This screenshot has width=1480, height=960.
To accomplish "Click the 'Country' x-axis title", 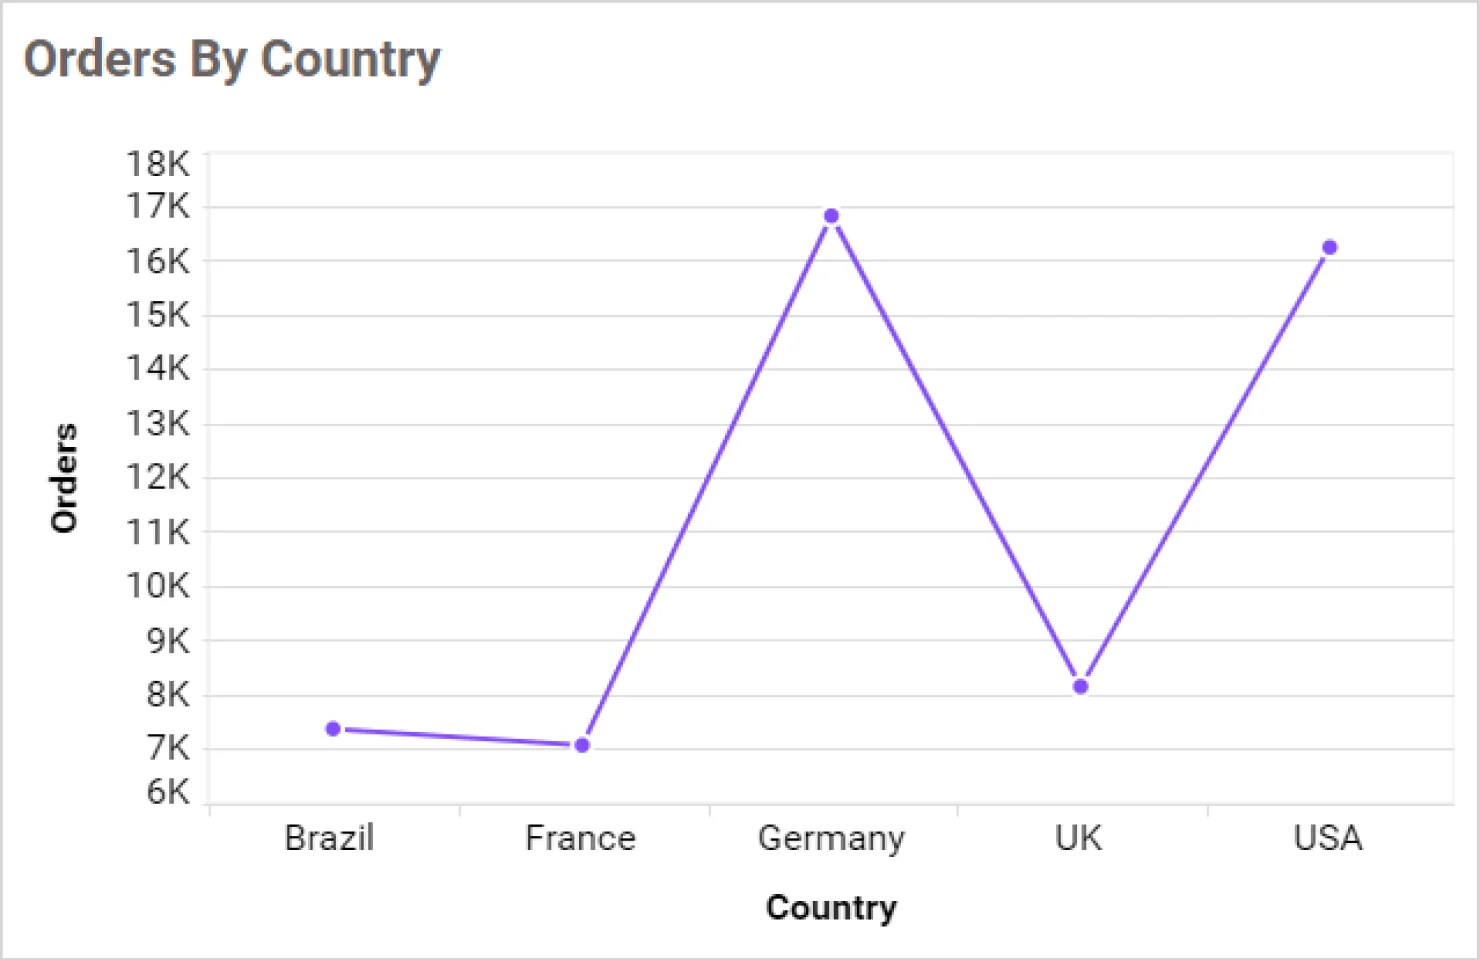I will pyautogui.click(x=831, y=908).
